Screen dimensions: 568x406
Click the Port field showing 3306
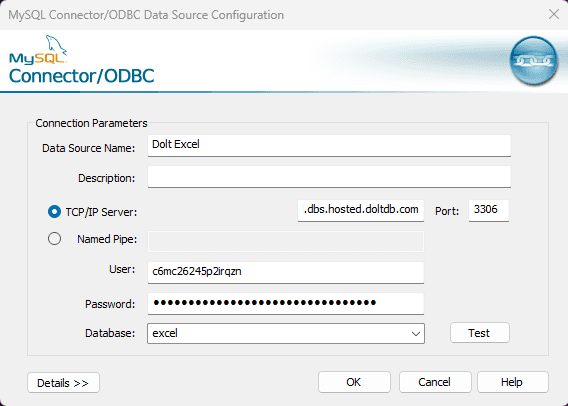point(489,210)
